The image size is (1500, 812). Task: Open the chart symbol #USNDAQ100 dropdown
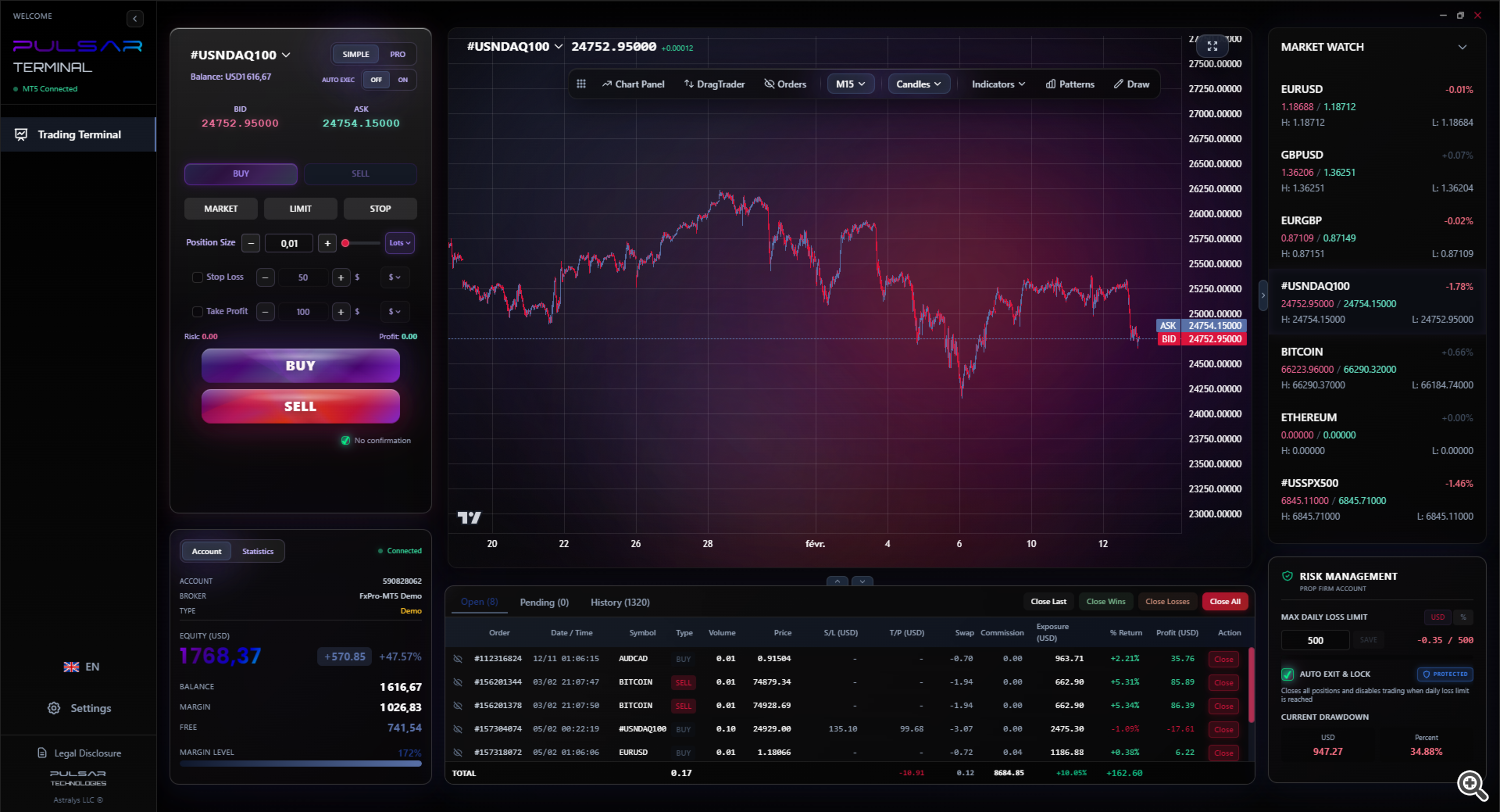coord(516,46)
